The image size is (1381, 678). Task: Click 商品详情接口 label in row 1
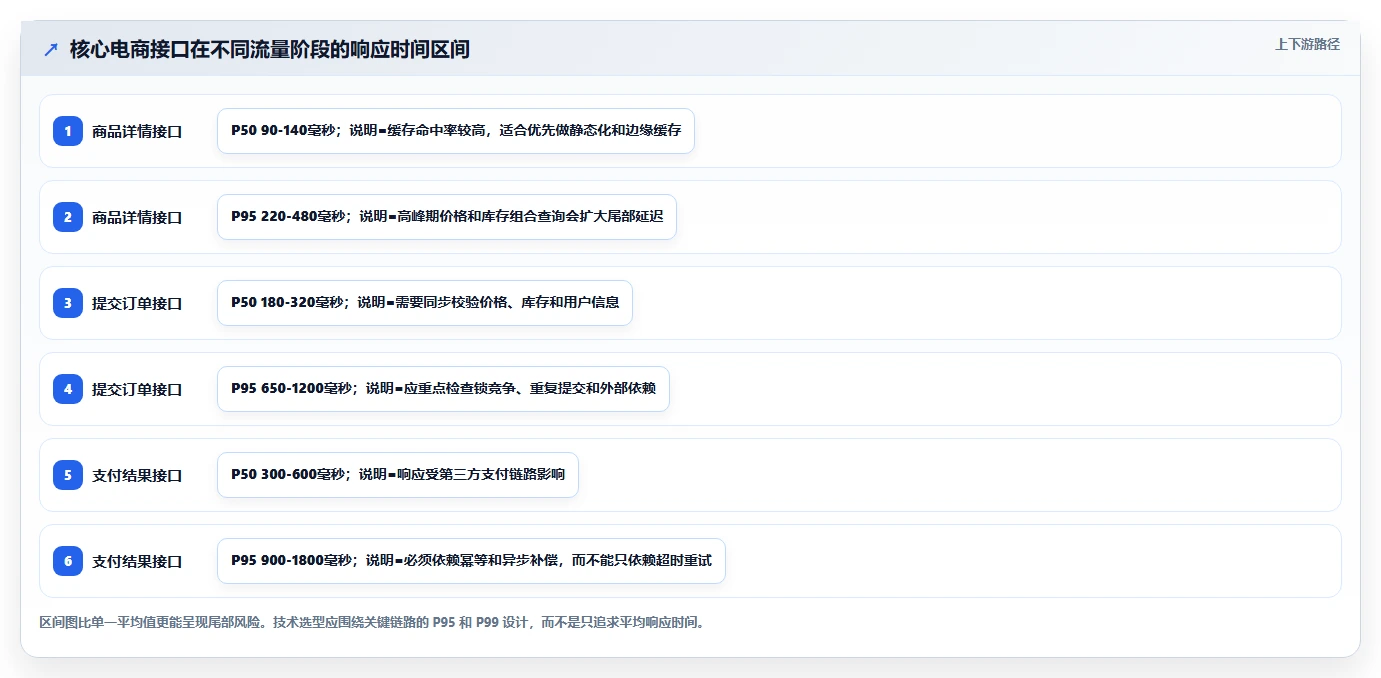coord(137,131)
